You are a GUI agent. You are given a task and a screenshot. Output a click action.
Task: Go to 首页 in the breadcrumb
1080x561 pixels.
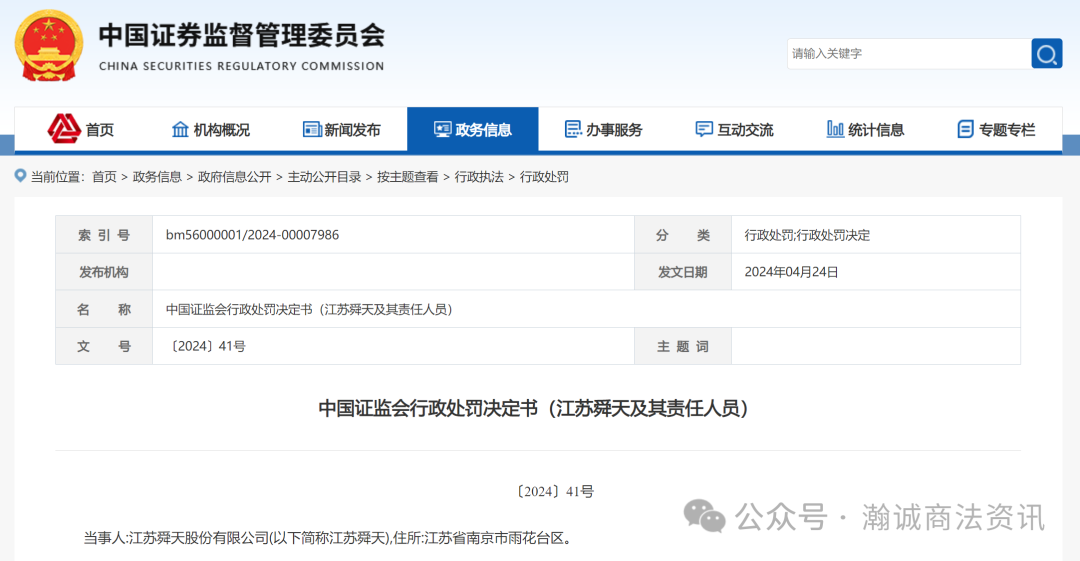(x=105, y=177)
